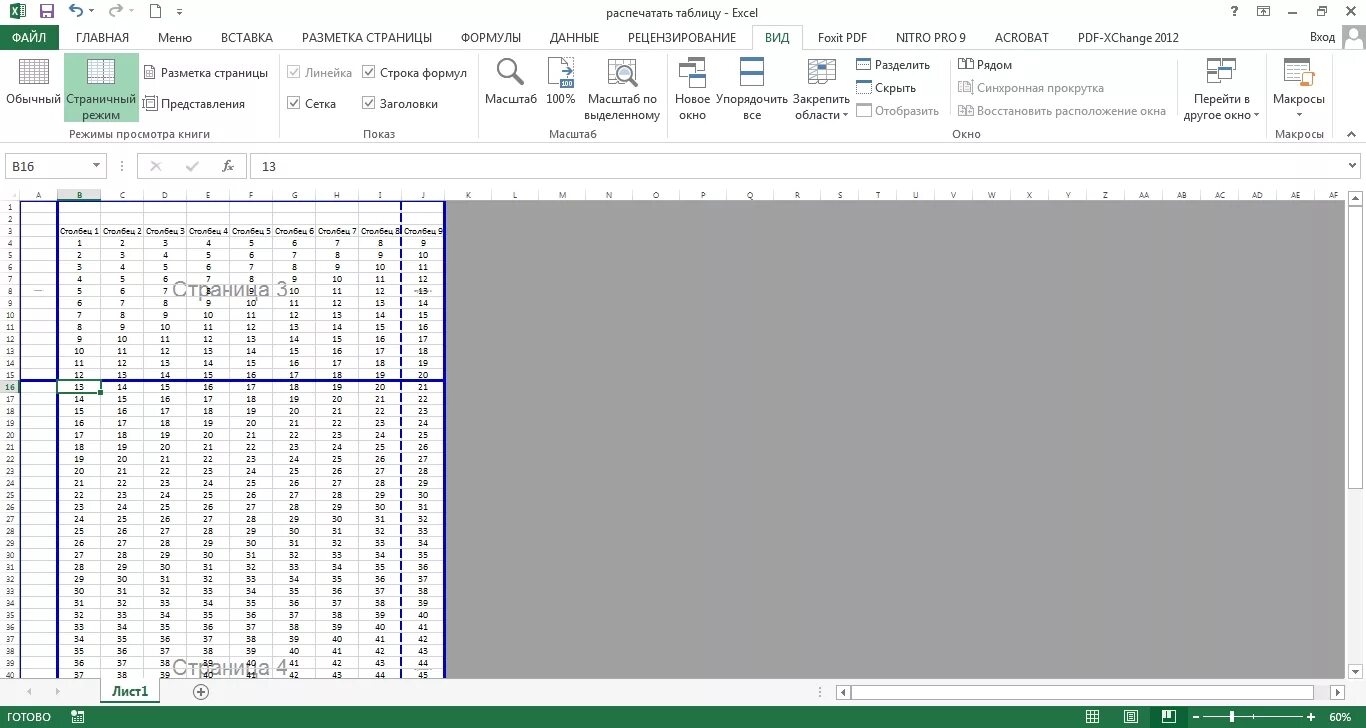Open the ВСТАВКА tab
This screenshot has height=728, width=1366.
(x=247, y=38)
